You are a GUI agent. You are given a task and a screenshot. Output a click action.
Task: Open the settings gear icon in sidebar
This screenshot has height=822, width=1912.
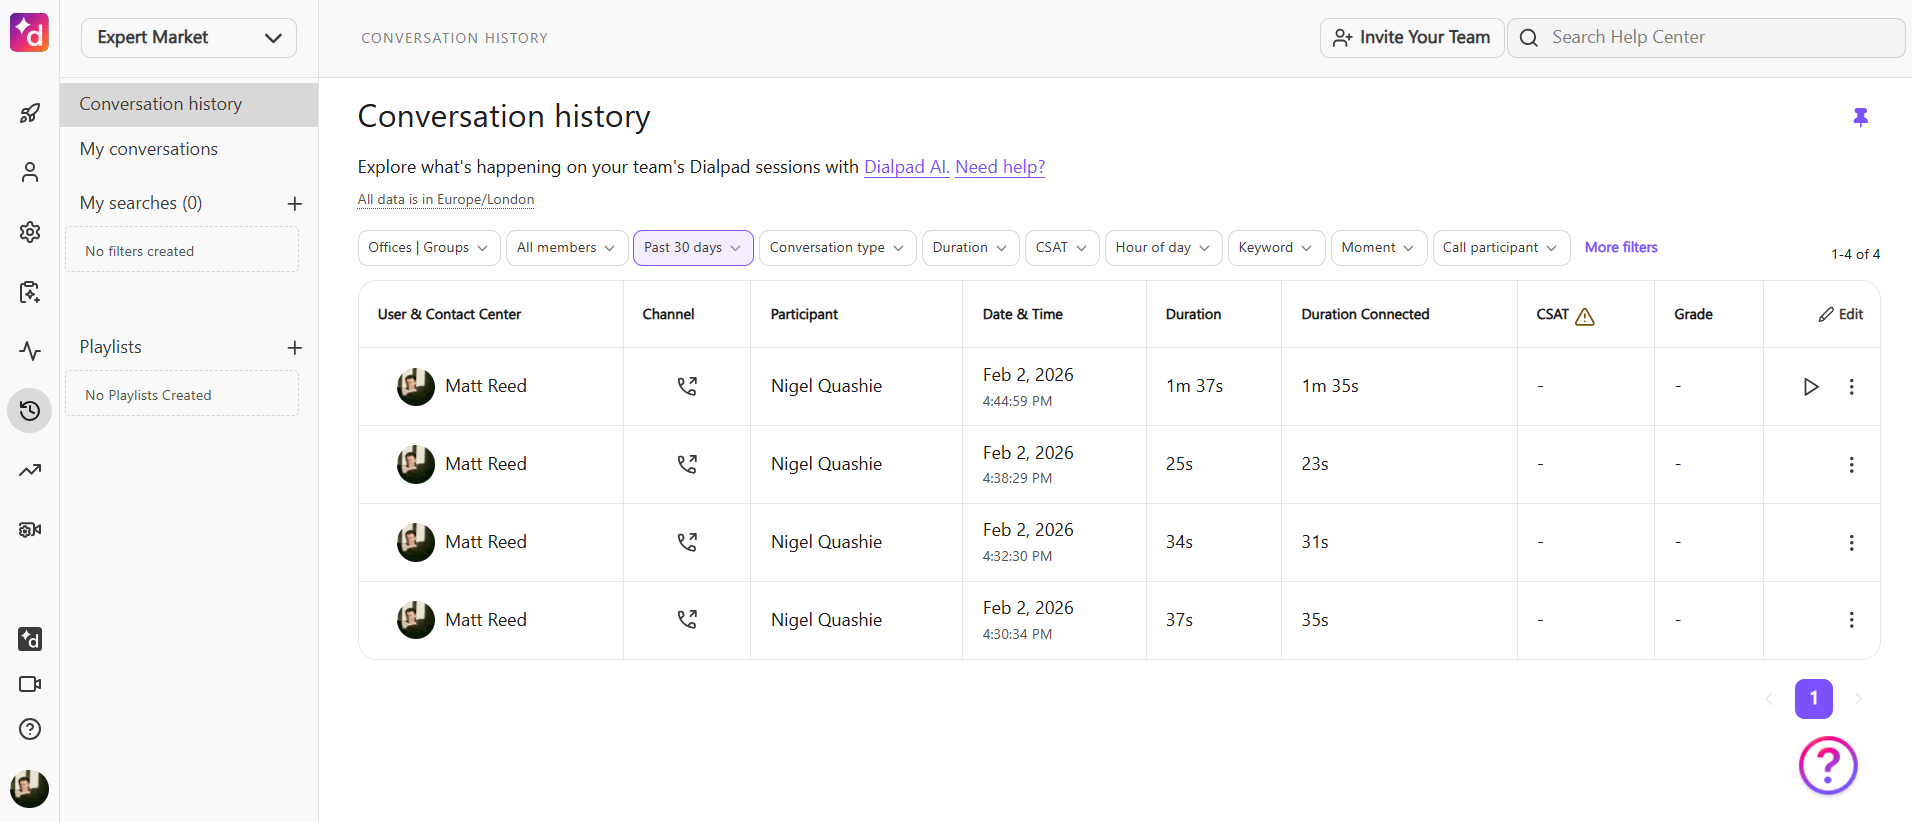click(30, 232)
